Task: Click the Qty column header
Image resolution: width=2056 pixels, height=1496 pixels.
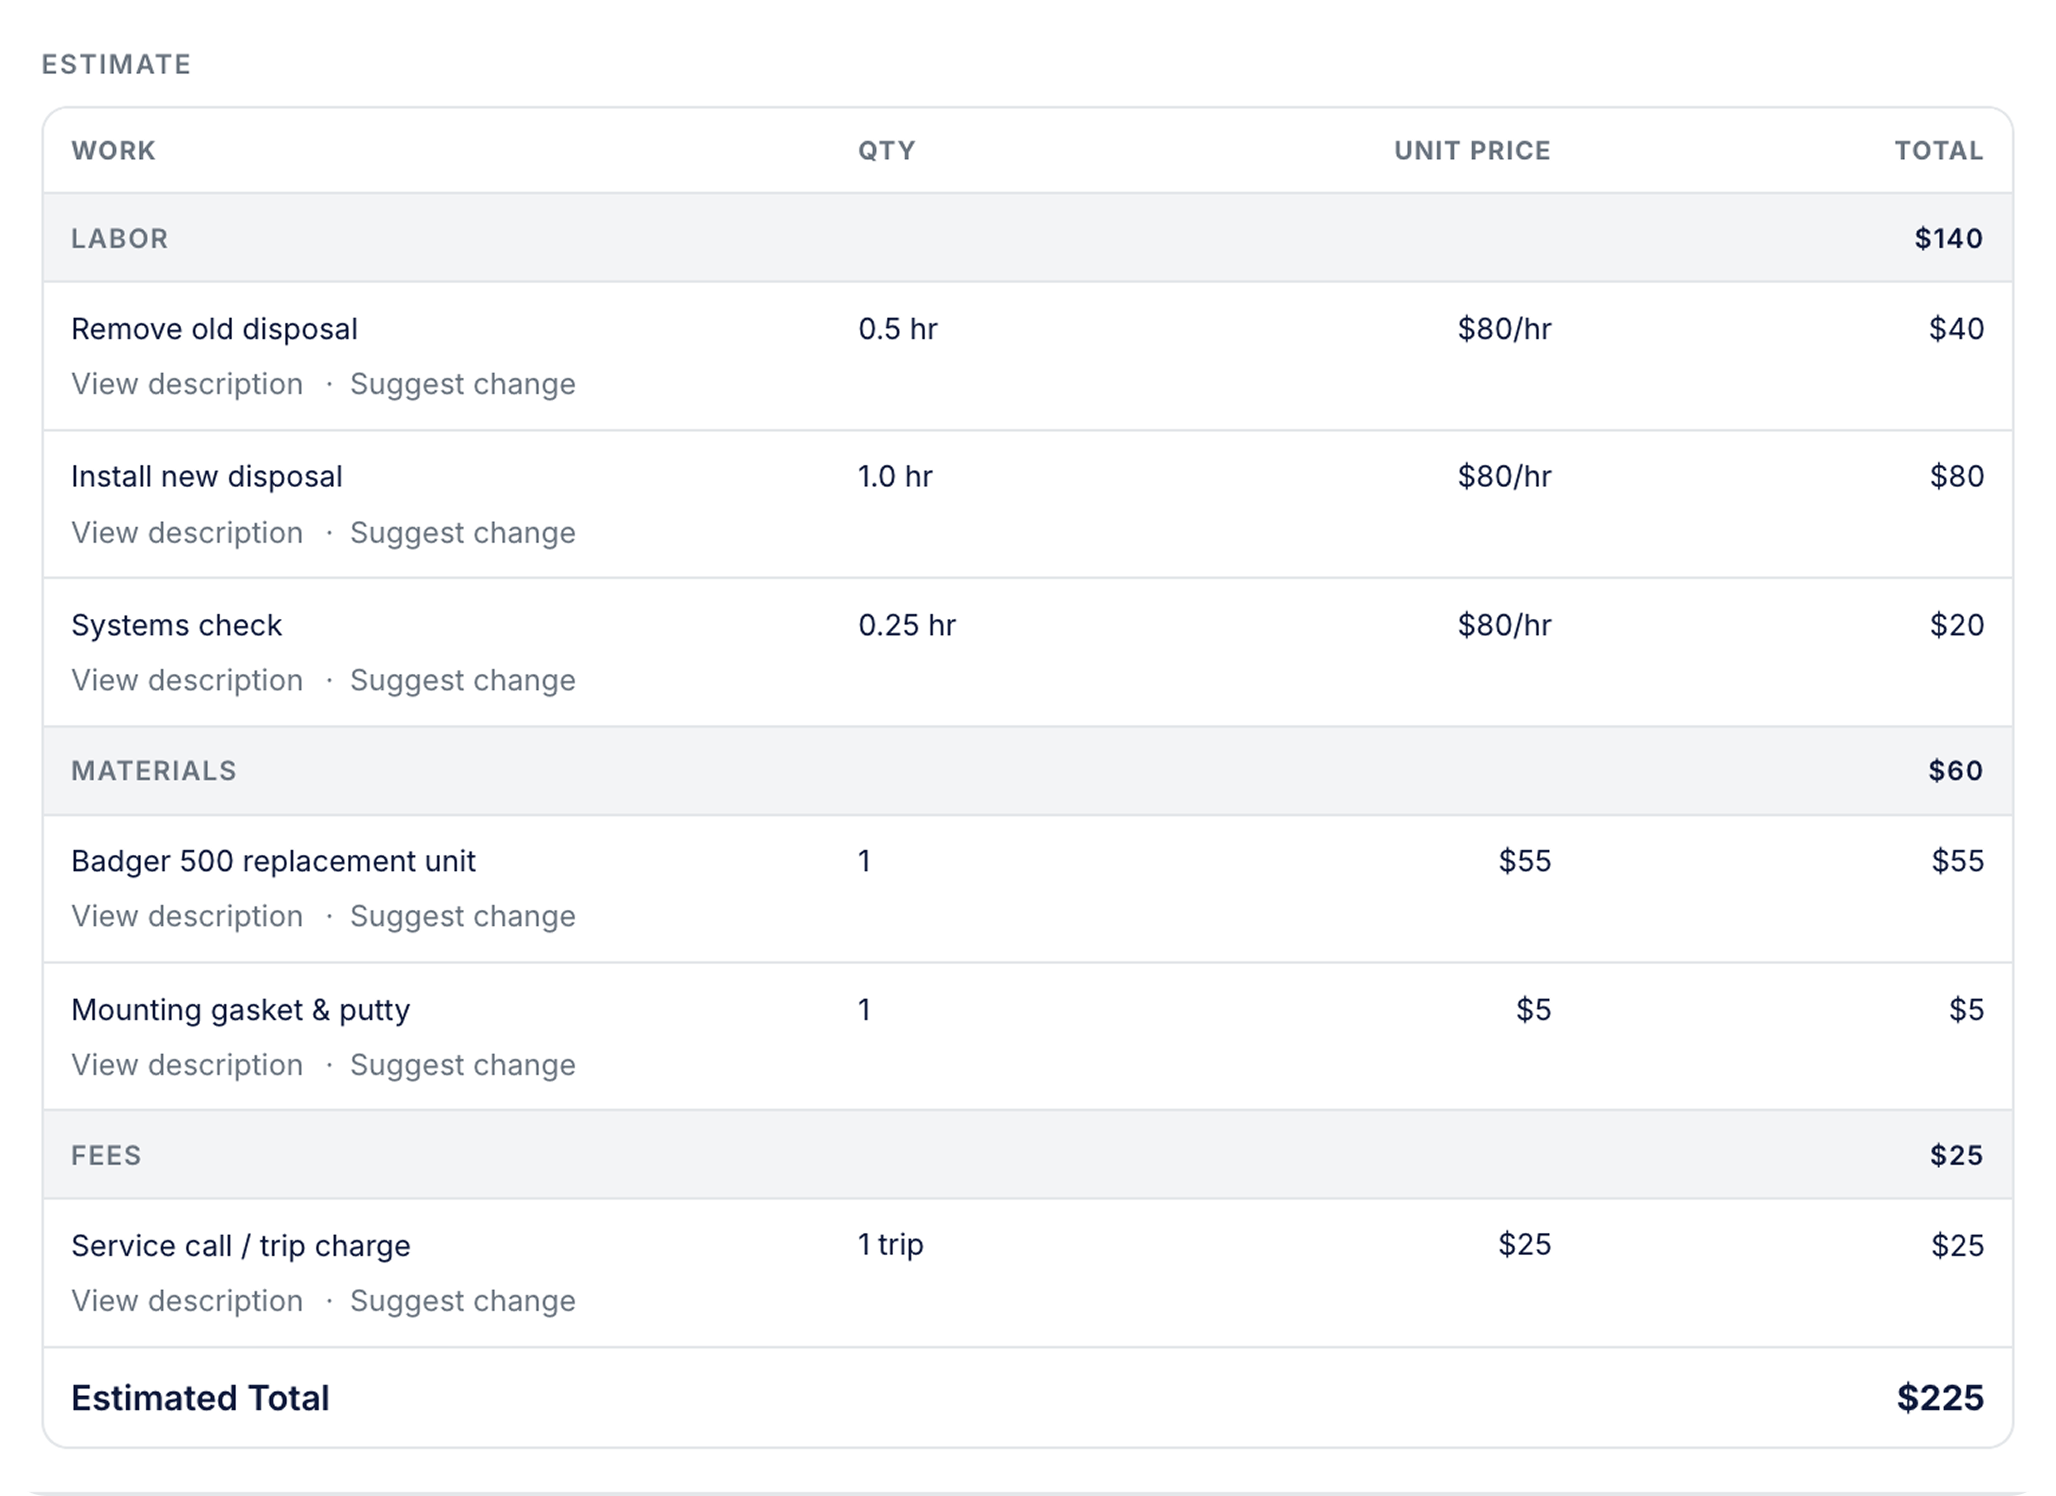Action: pyautogui.click(x=887, y=151)
